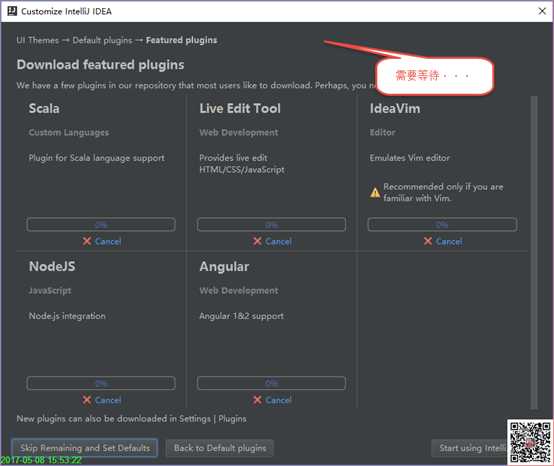Viewport: 554px width, 466px height.
Task: Click the NodeJS plugin title
Action: coord(52,266)
